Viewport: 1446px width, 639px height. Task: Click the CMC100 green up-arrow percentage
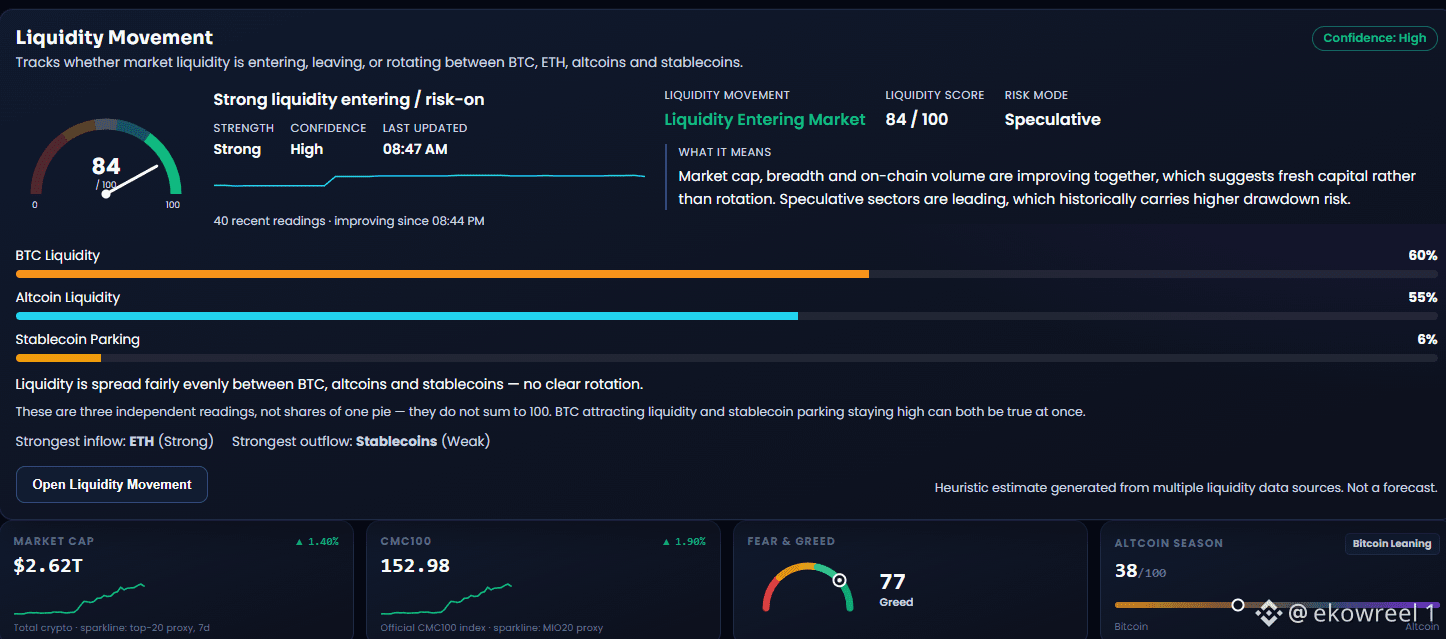683,541
